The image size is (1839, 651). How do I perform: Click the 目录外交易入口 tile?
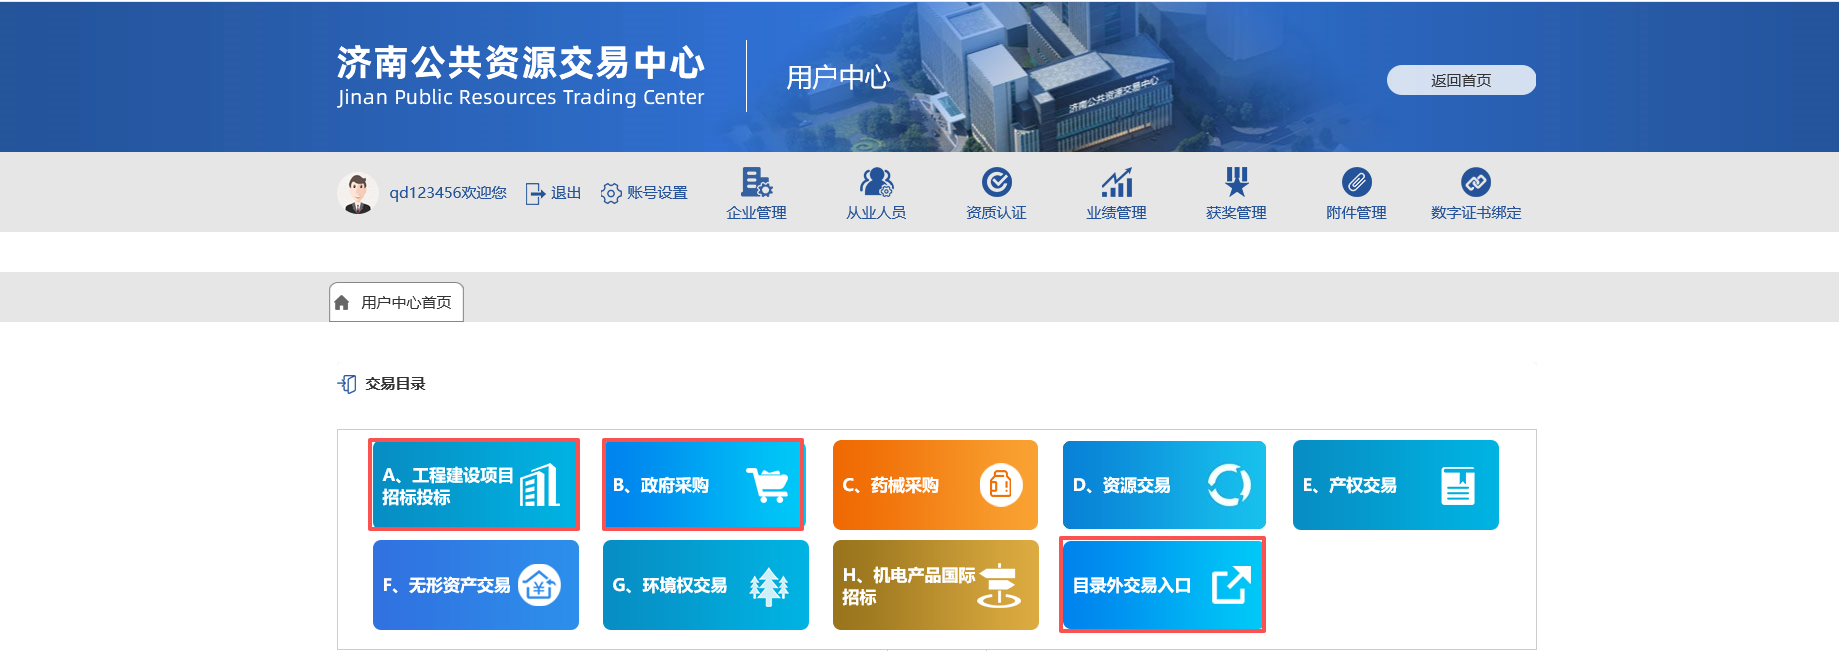[1162, 585]
